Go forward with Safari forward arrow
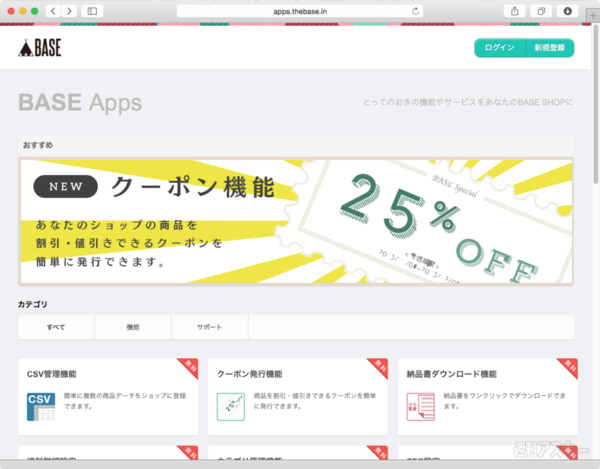This screenshot has width=600, height=469. [x=69, y=11]
